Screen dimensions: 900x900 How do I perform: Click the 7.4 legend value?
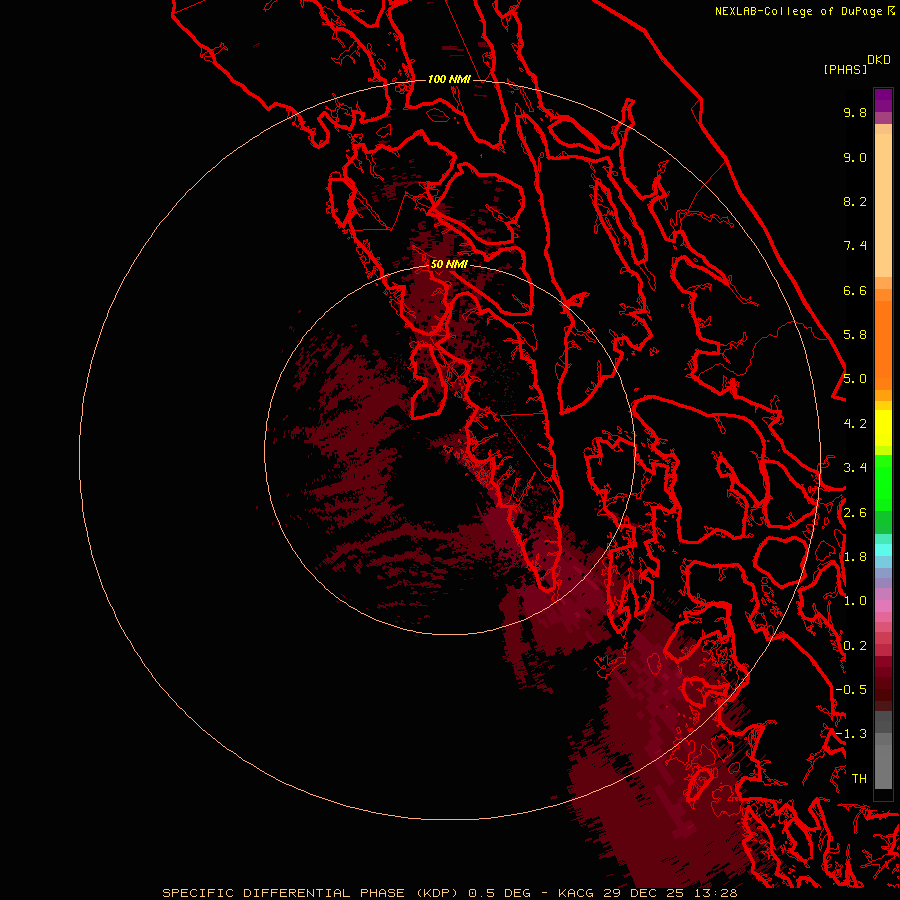[x=855, y=246]
